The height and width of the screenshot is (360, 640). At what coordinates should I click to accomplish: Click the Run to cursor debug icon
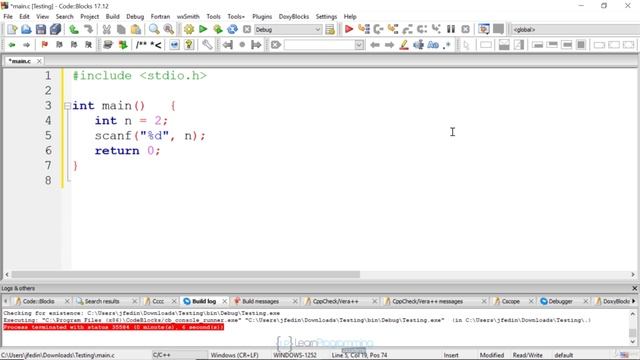tap(364, 29)
